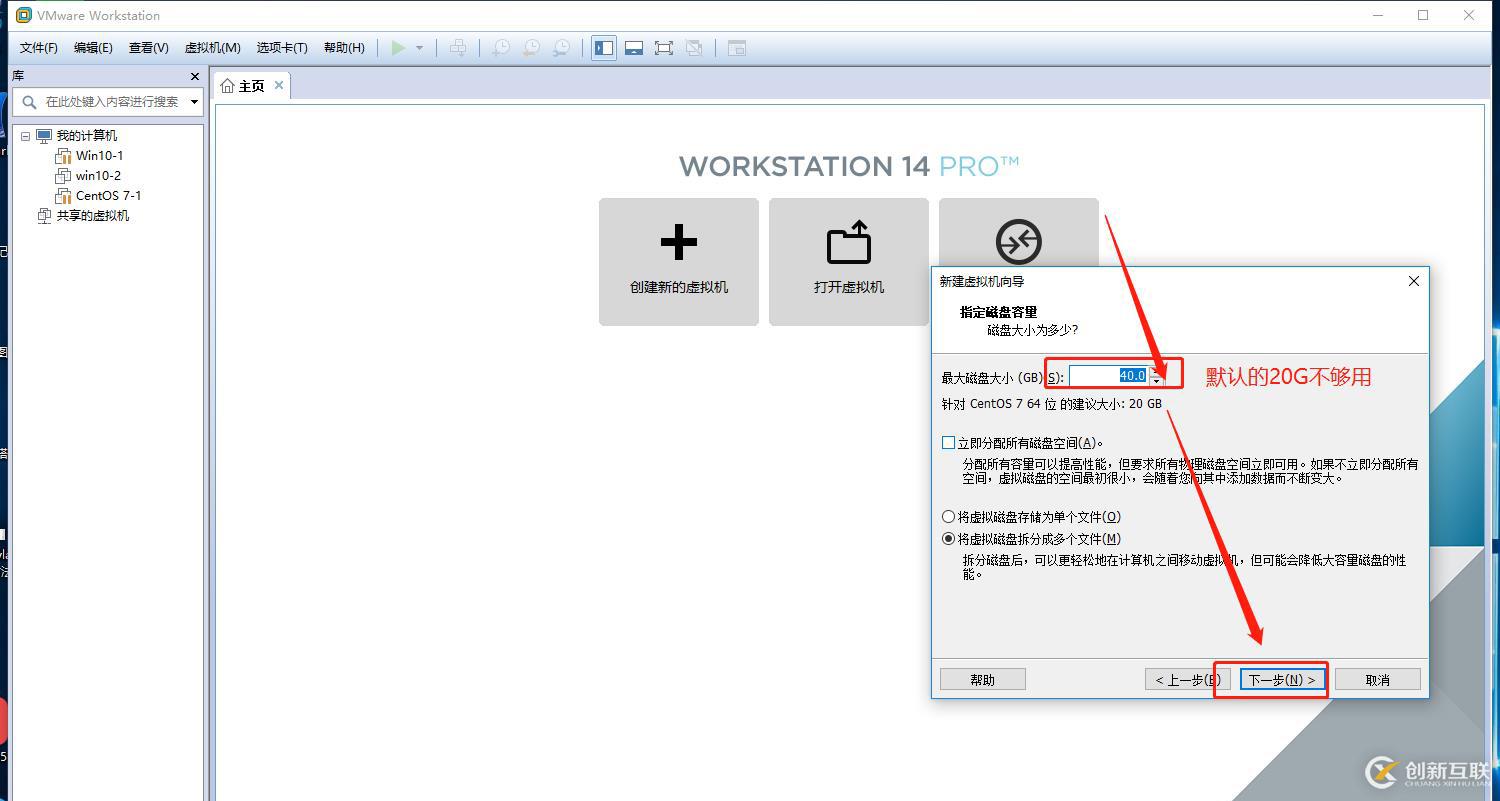Image resolution: width=1500 pixels, height=801 pixels.
Task: Click the Win10-1 virtual machine icon
Action: (63, 156)
